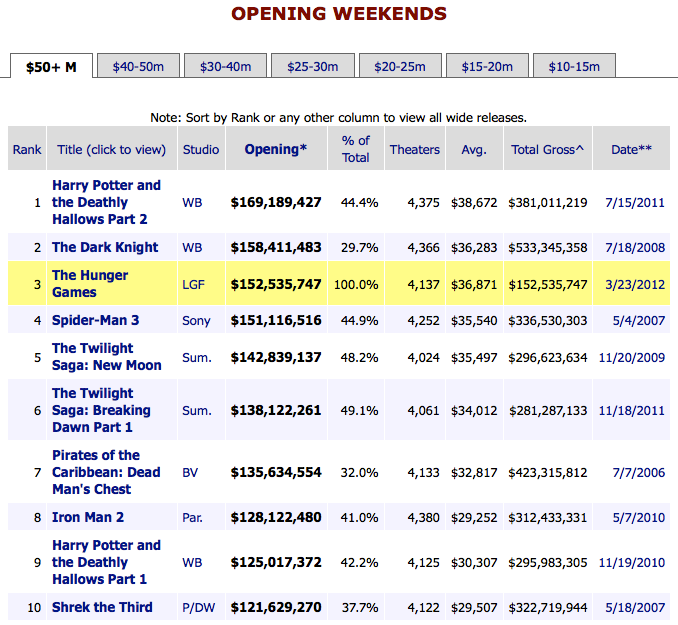The image size is (678, 625).
Task: Open the $10-15m tab
Action: tap(574, 67)
